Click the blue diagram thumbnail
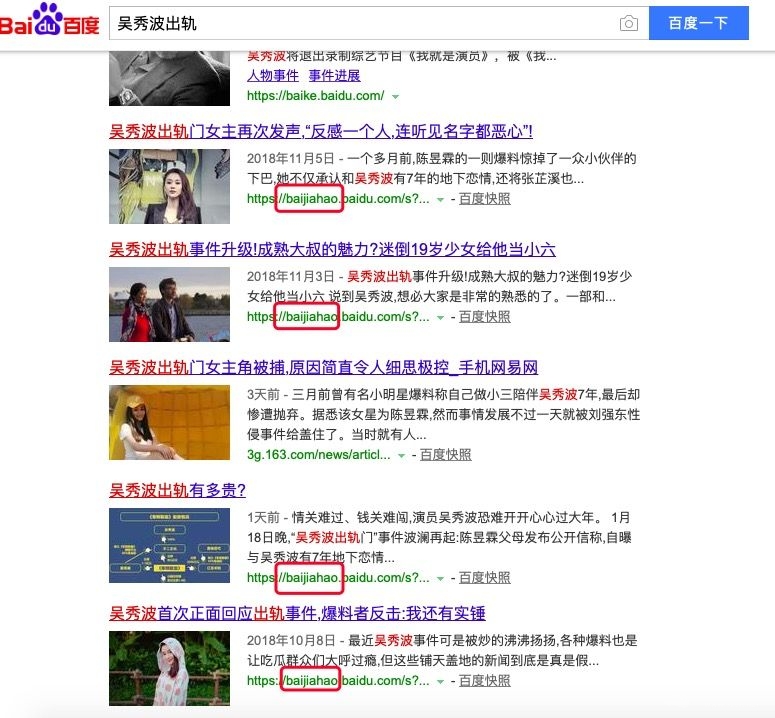Image resolution: width=775 pixels, height=718 pixels. (170, 546)
